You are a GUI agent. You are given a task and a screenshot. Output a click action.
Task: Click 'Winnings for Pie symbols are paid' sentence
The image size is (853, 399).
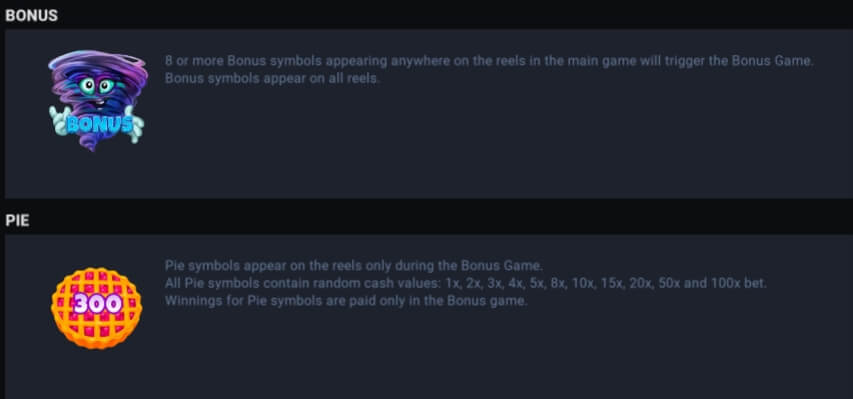[x=346, y=301]
